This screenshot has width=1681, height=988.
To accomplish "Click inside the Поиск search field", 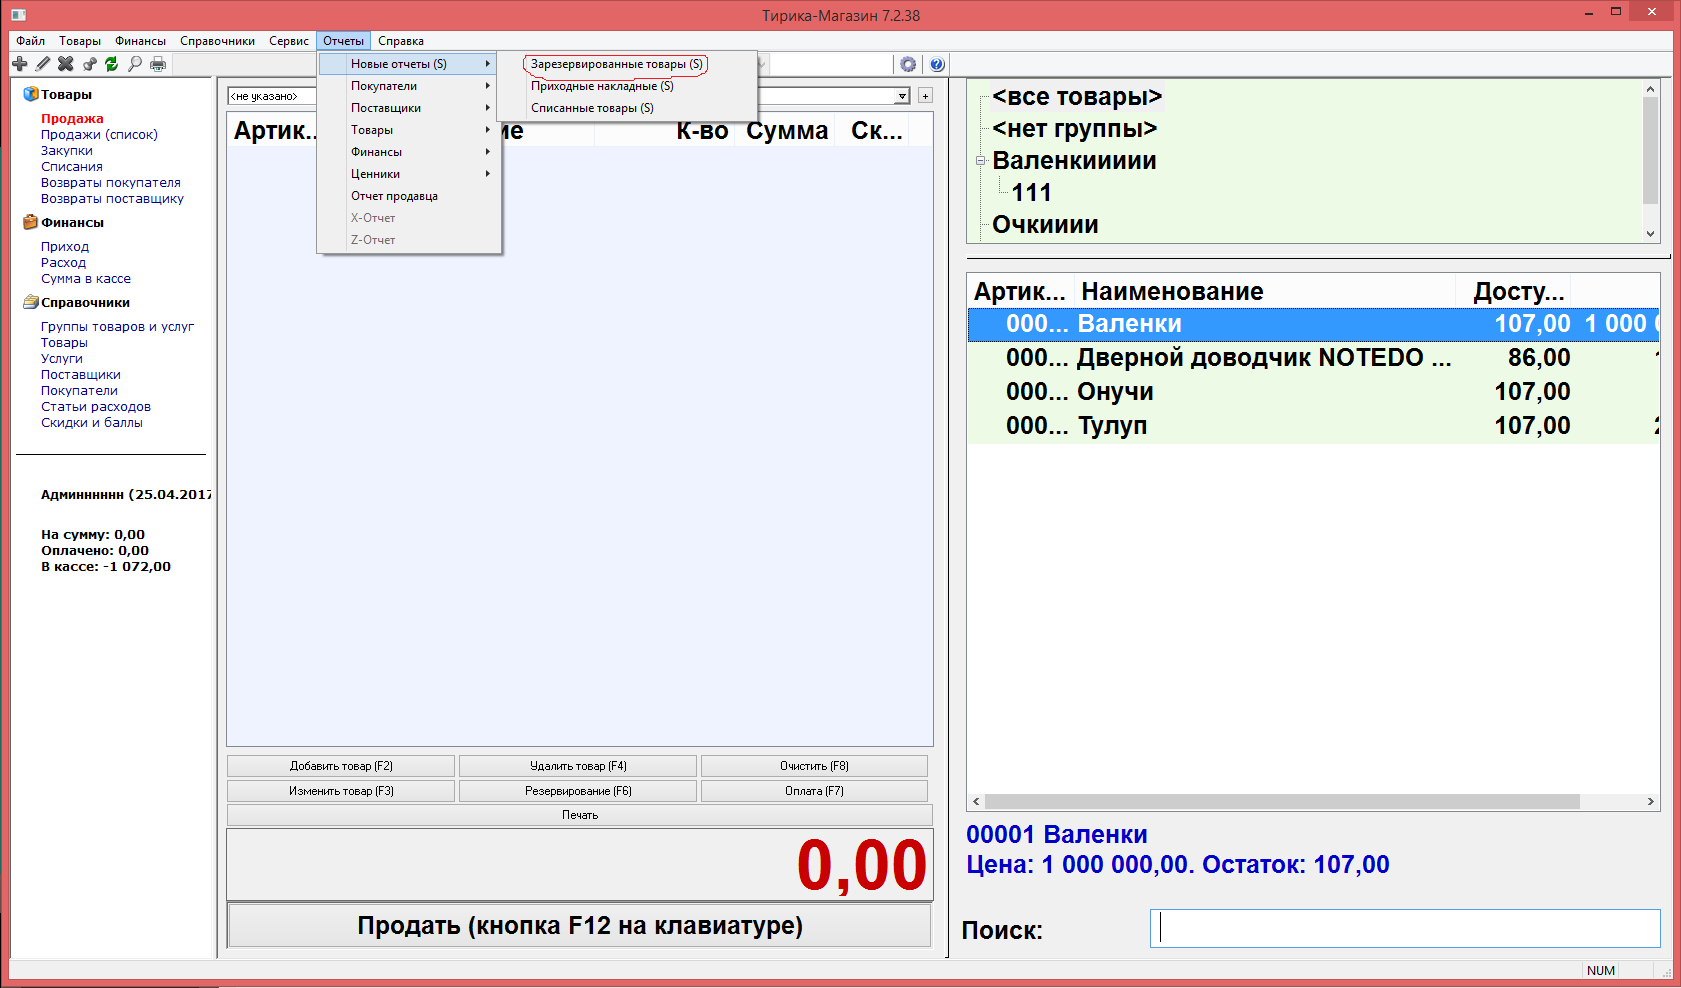I will click(1405, 928).
